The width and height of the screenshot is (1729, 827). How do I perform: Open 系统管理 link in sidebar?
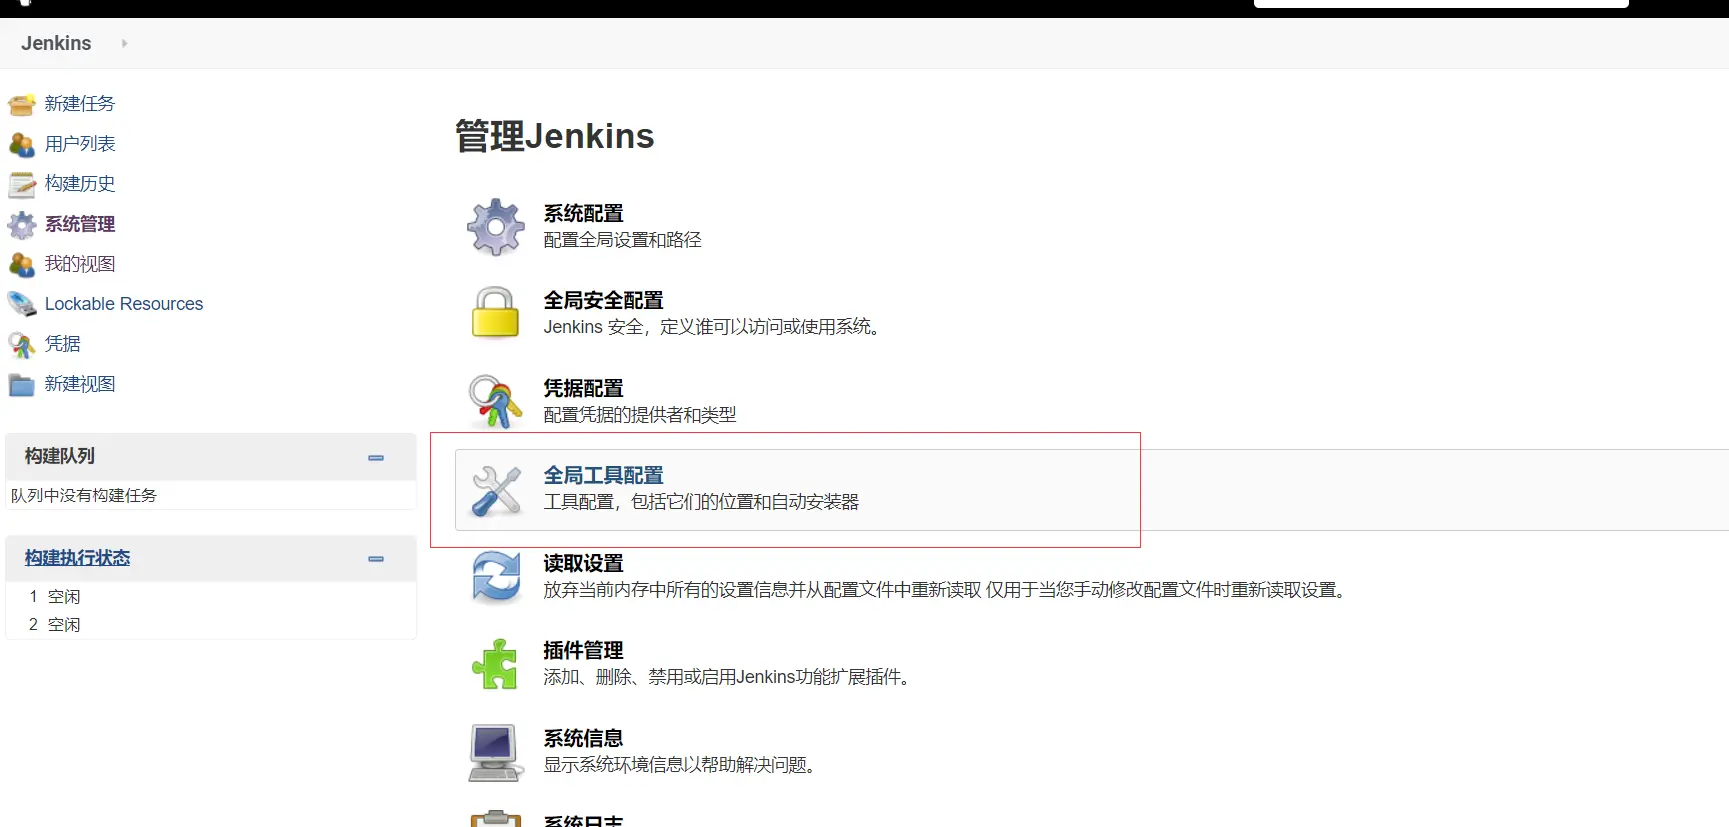coord(80,224)
